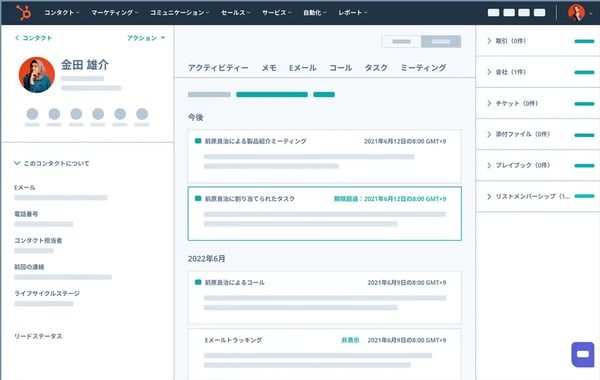Select left half of the view toggle
This screenshot has width=600, height=380.
[x=401, y=41]
